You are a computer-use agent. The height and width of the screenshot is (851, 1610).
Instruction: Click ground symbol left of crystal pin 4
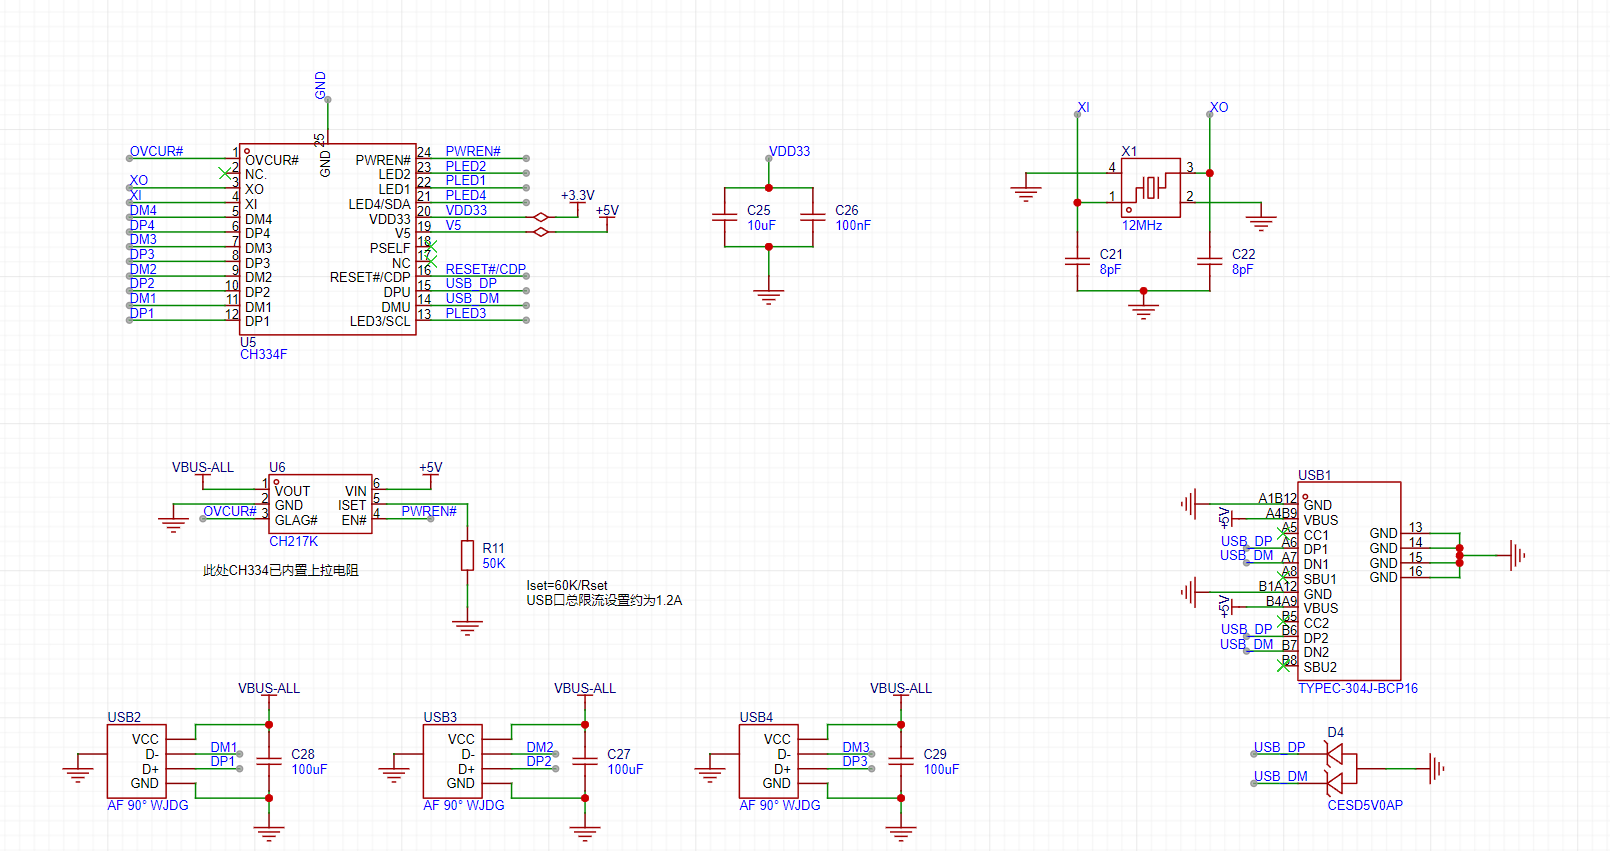point(1026,194)
